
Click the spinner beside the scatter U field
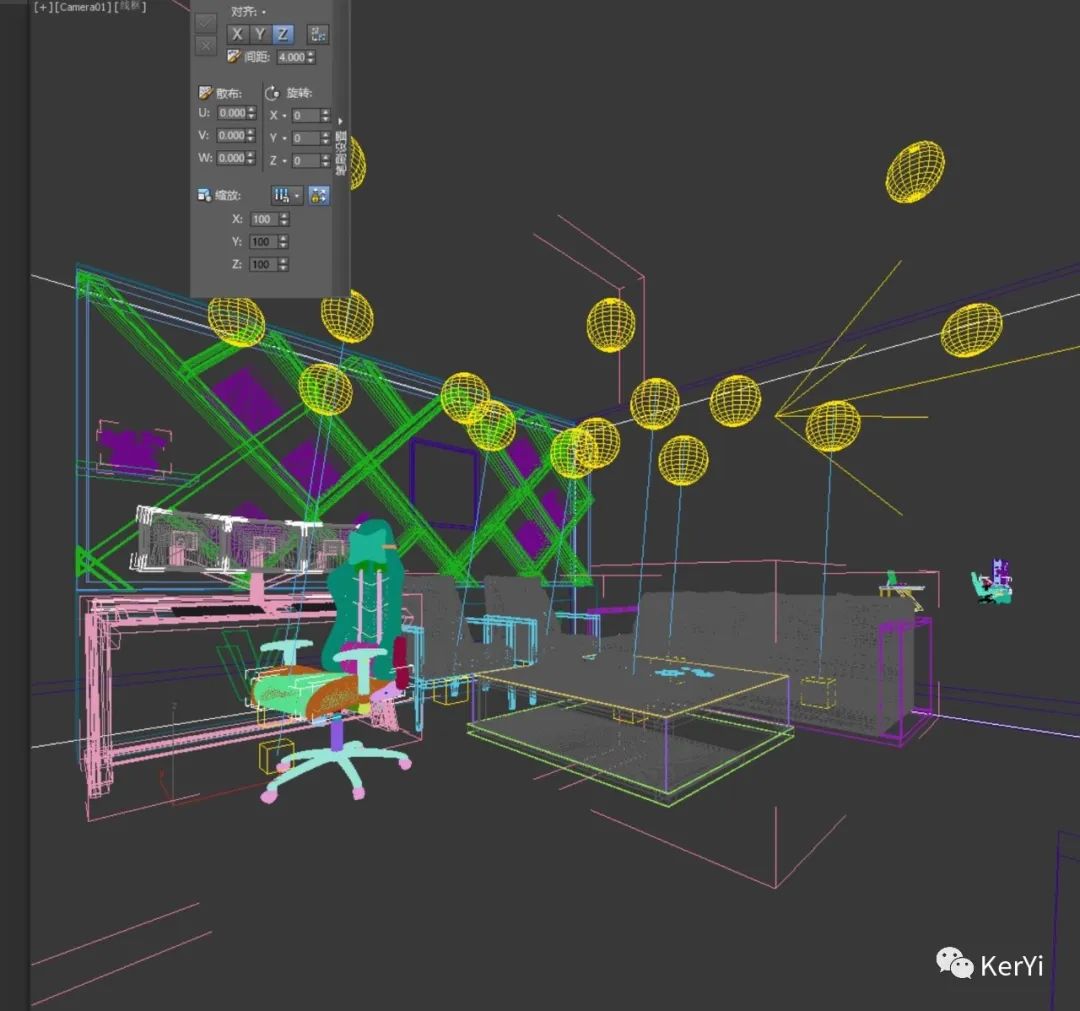coord(251,113)
